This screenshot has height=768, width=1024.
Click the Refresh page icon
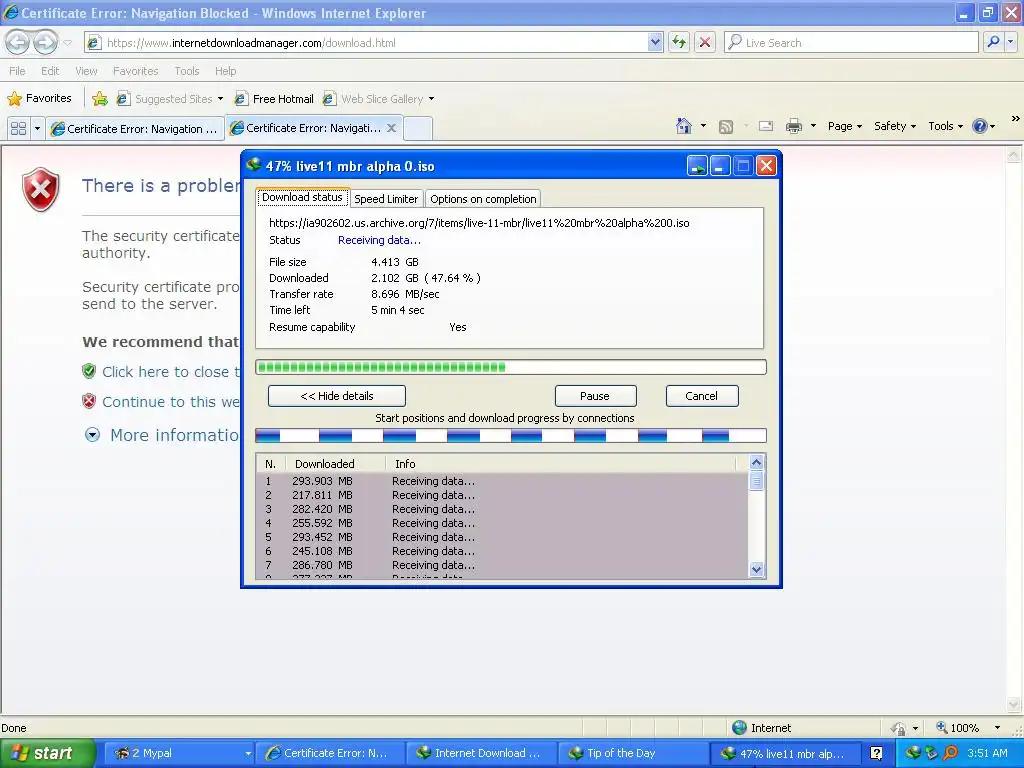click(679, 42)
